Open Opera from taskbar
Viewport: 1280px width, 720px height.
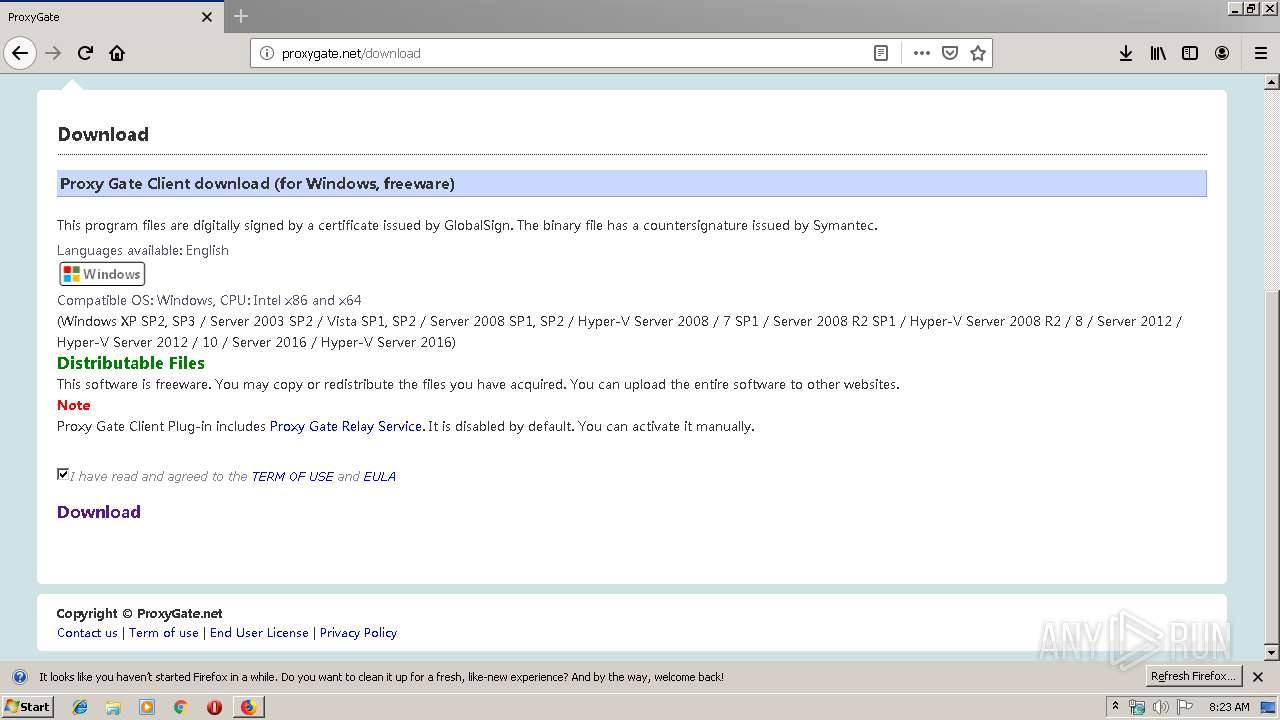click(214, 707)
